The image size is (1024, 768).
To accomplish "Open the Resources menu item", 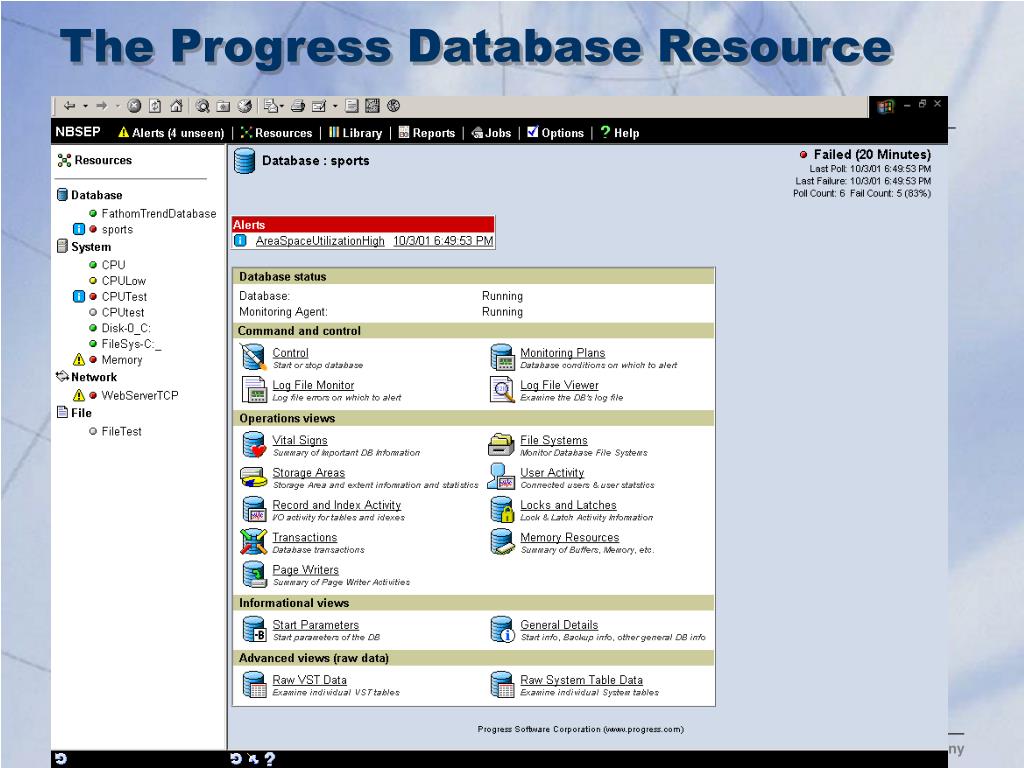I will pos(276,133).
